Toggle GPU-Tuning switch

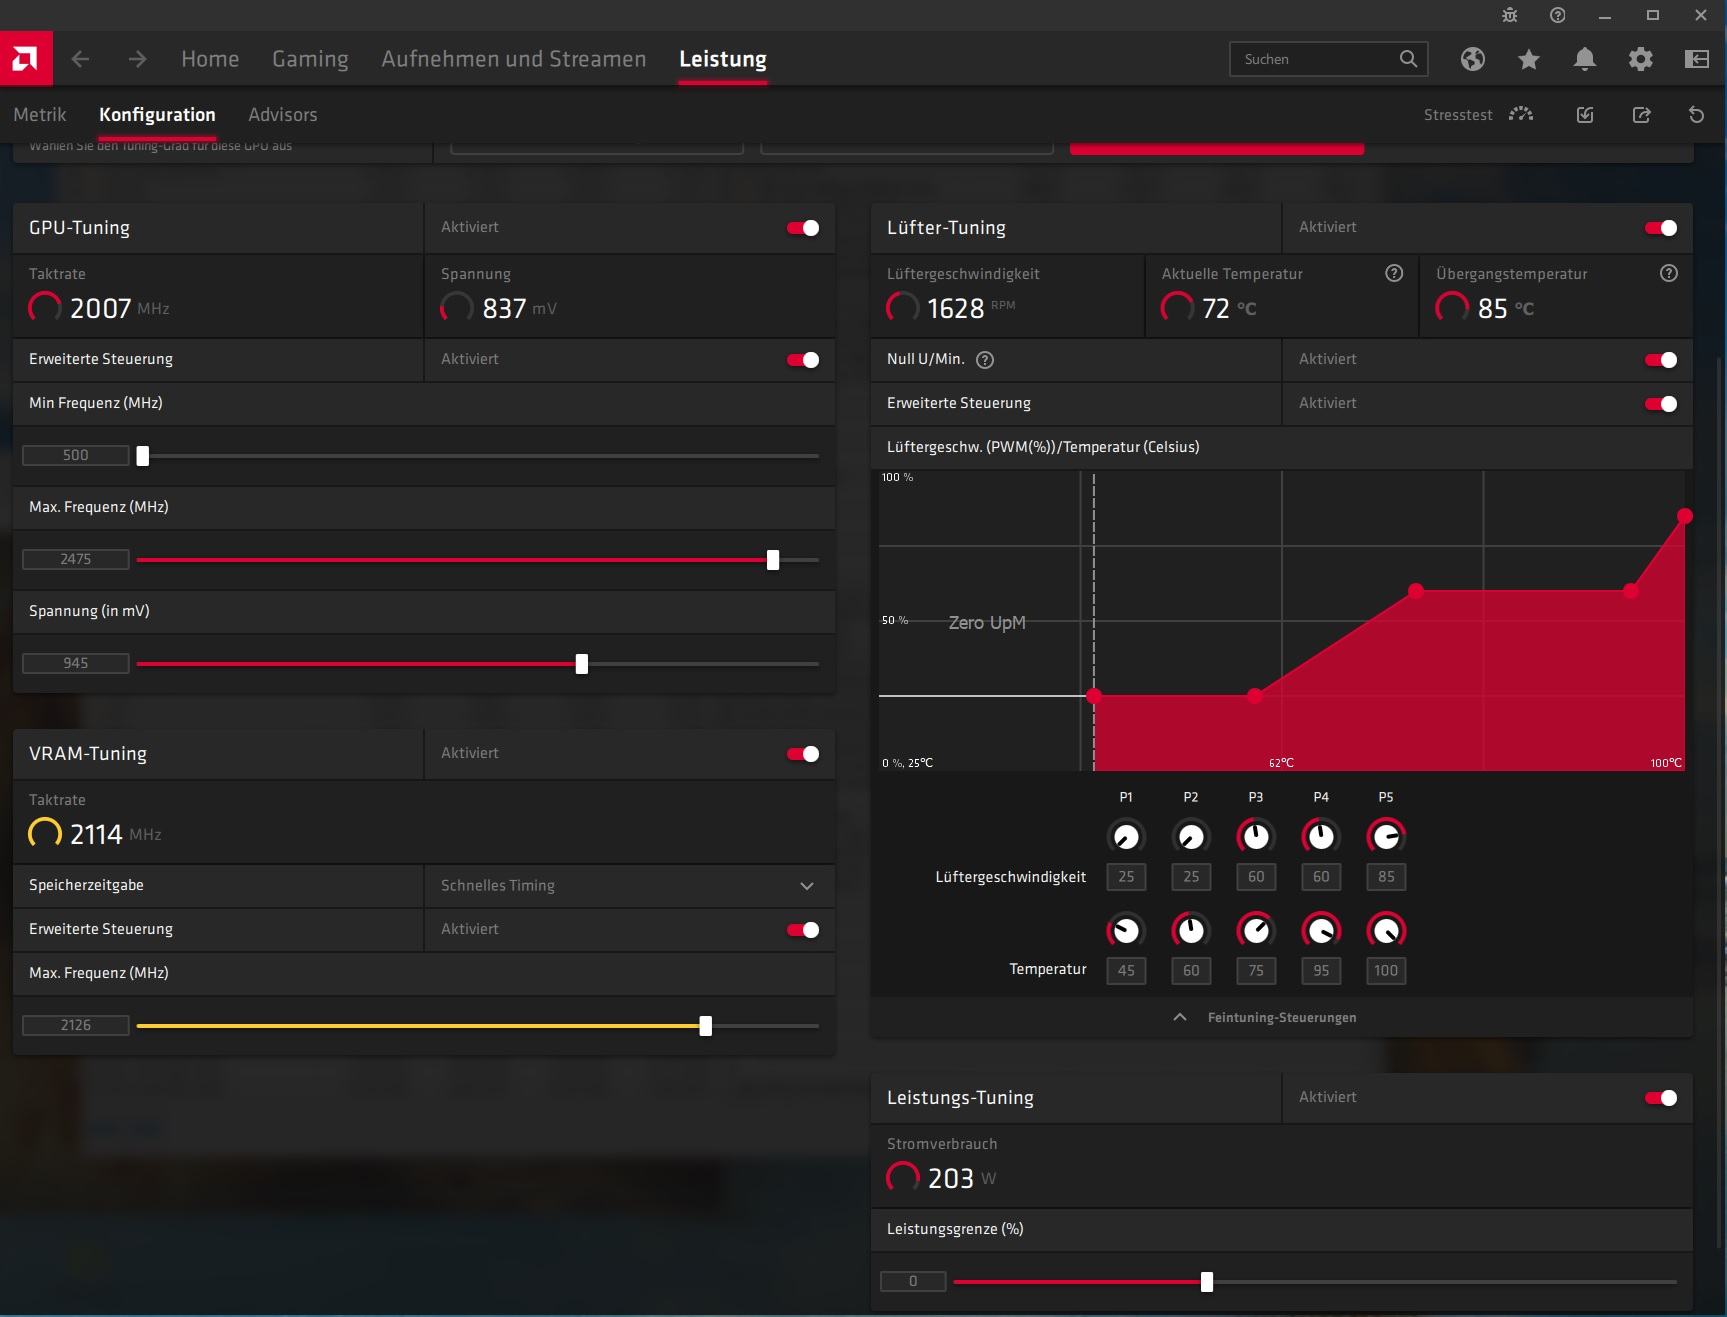803,228
